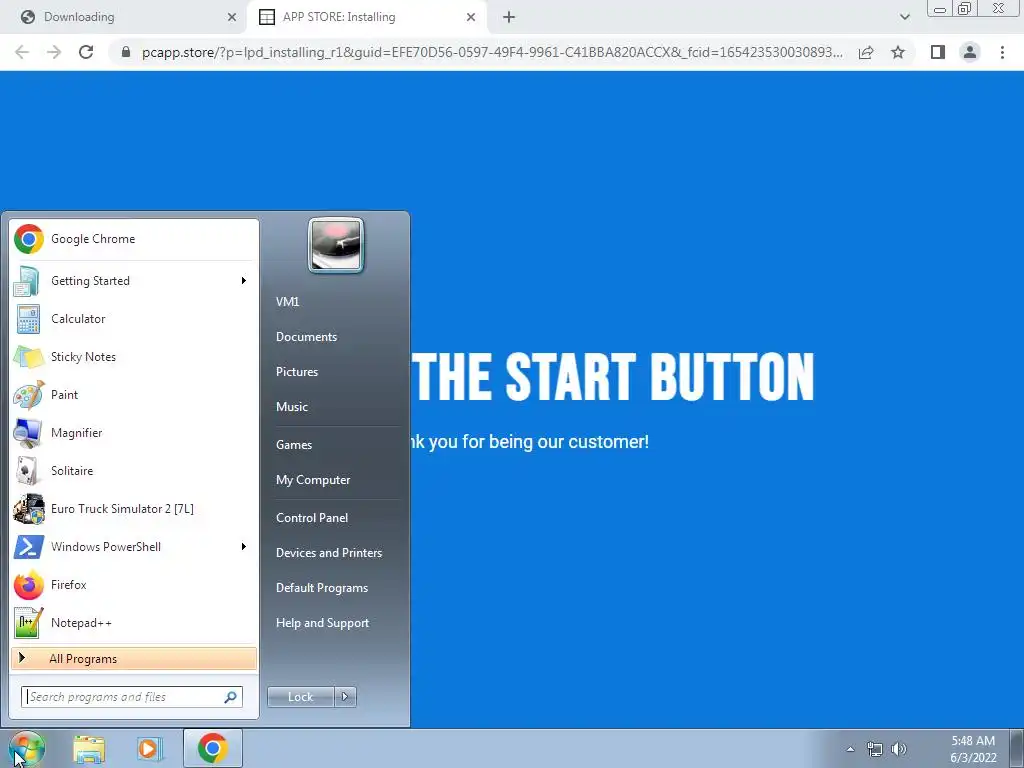Image resolution: width=1024 pixels, height=768 pixels.
Task: Click the pcapp.store address bar
Action: [492, 52]
